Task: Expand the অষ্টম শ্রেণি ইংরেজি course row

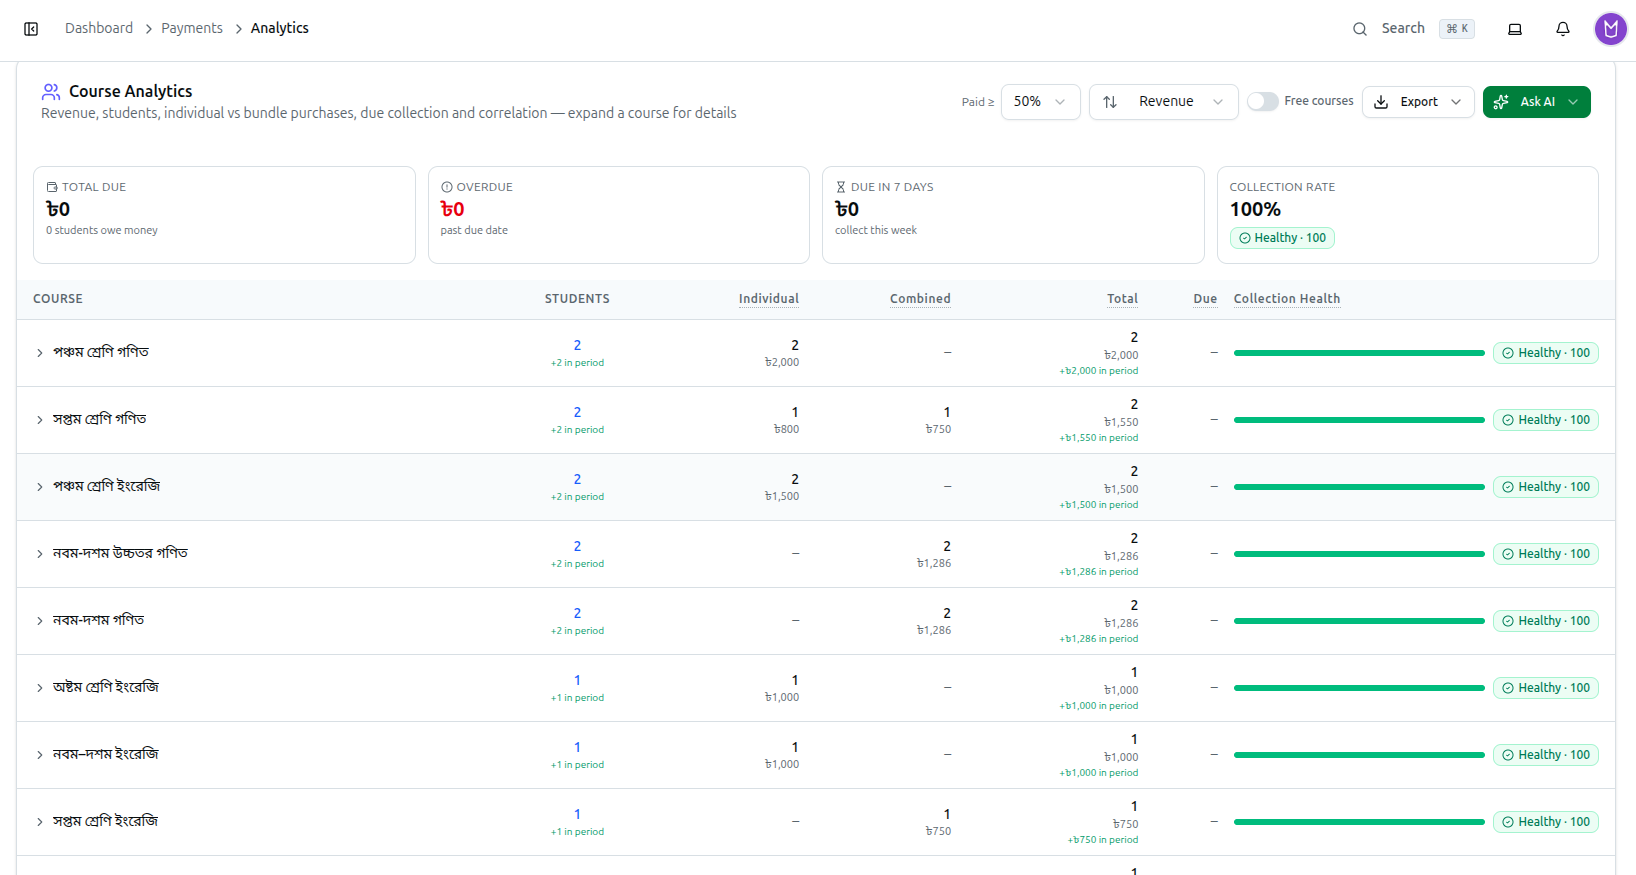Action: 40,688
